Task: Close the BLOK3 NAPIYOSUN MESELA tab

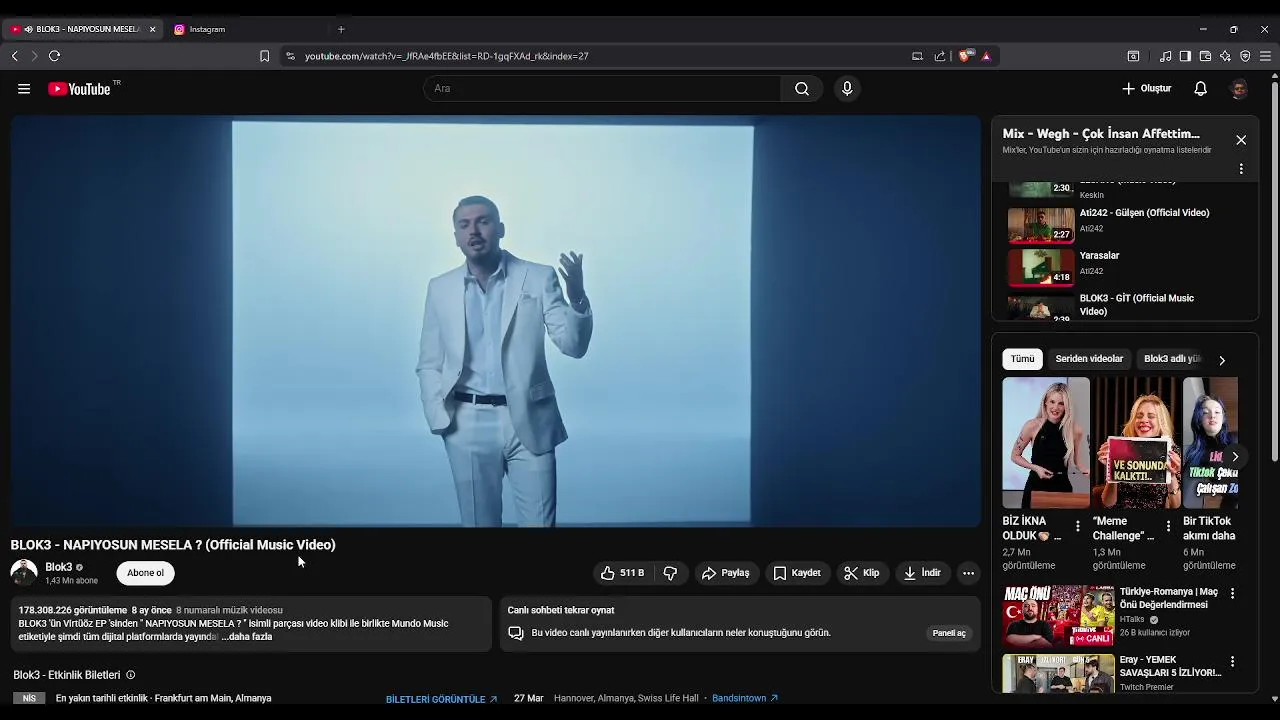Action: coord(152,29)
